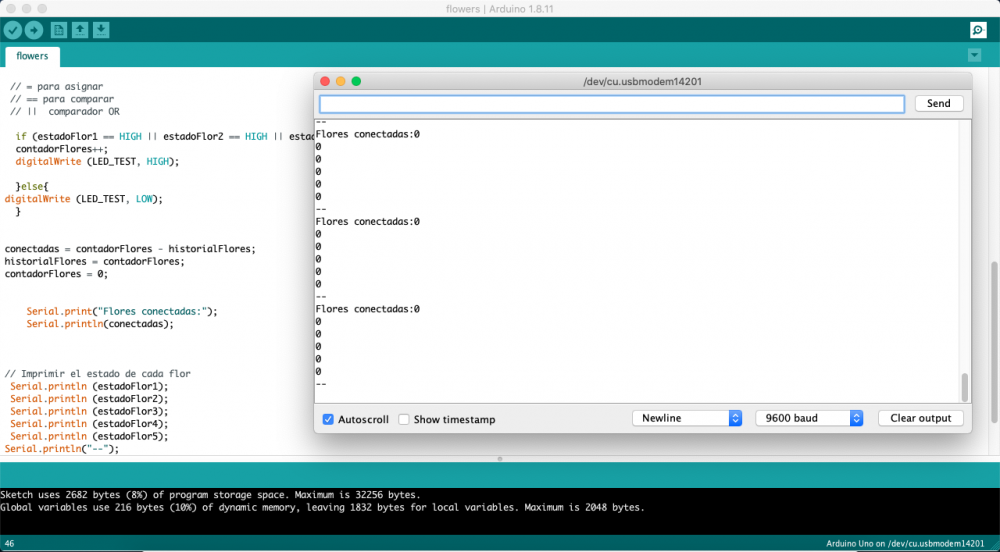Expand the tab options dropdown arrow

point(974,55)
